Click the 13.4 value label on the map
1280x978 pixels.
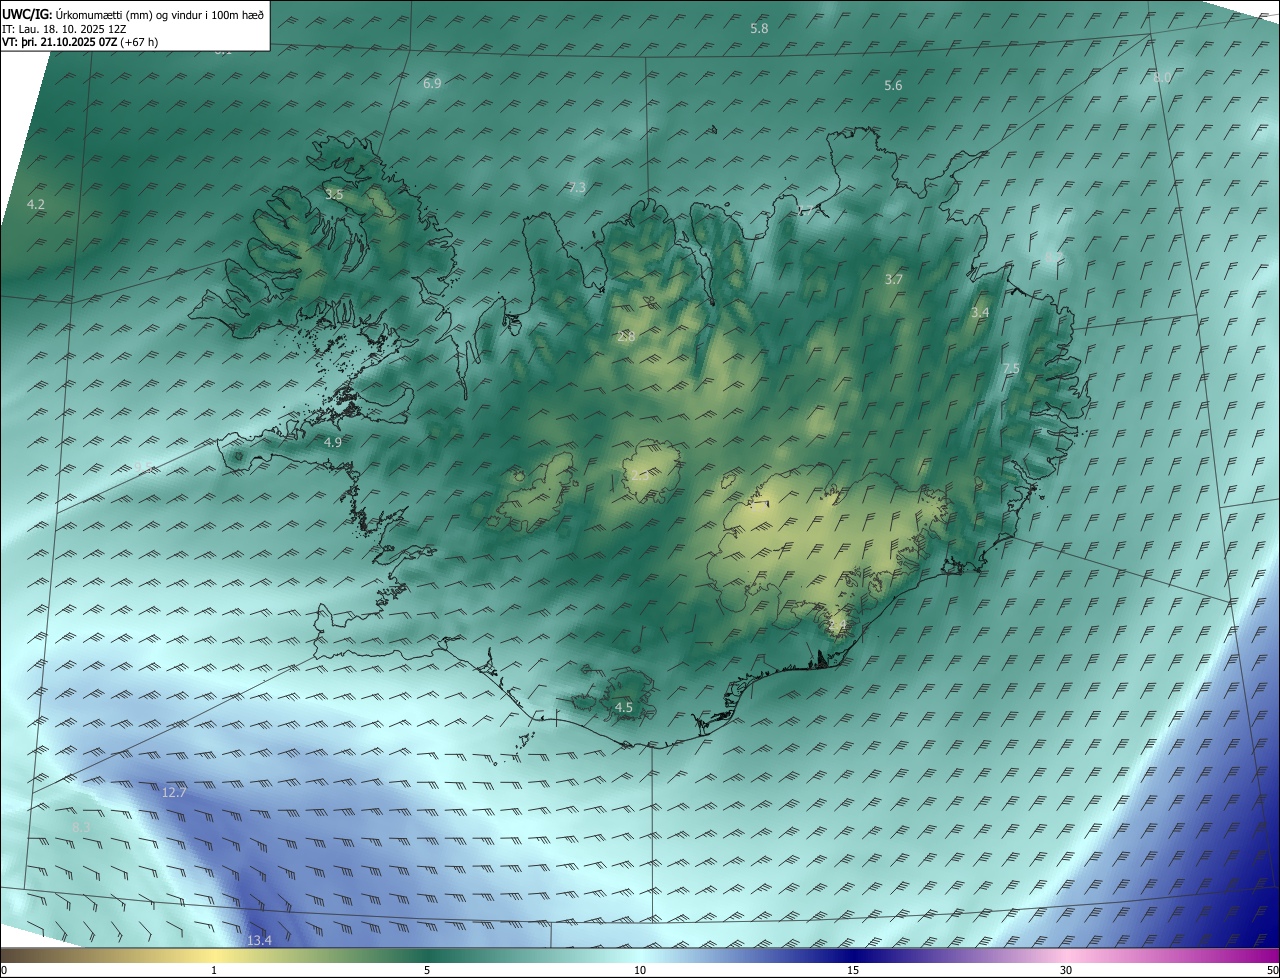point(259,940)
